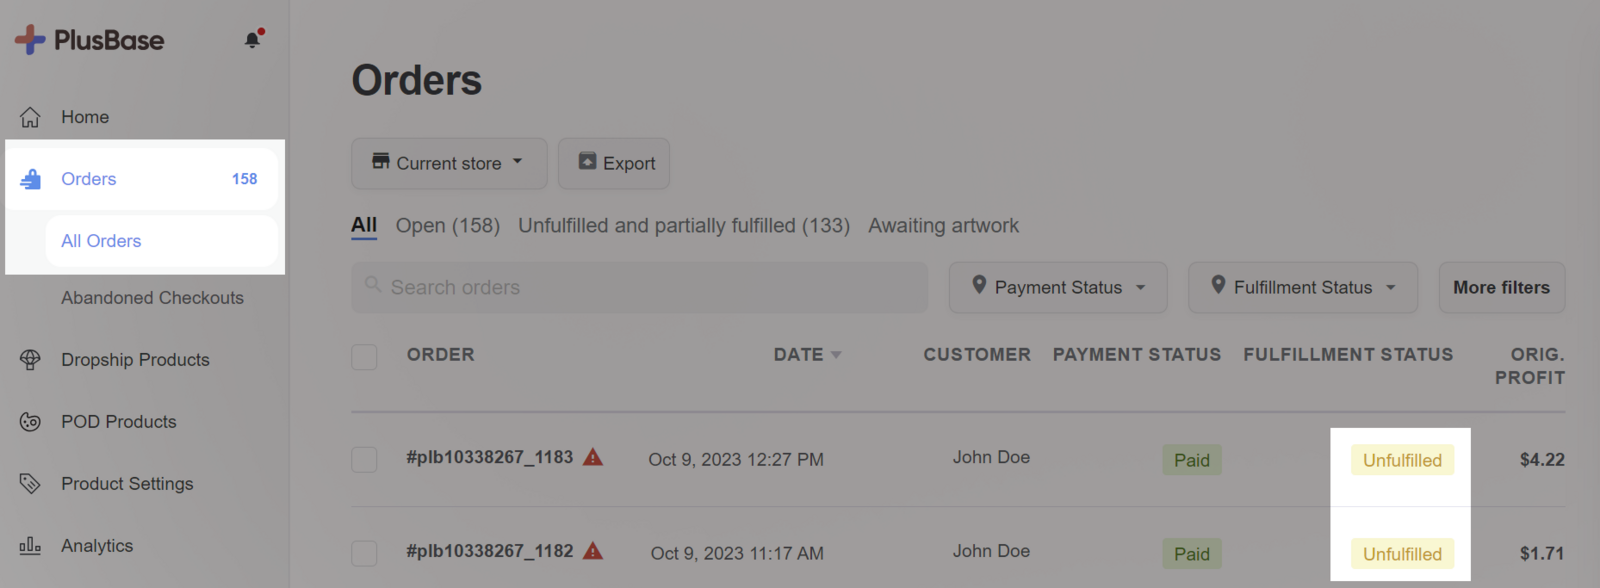Open the More filters button
This screenshot has height=588, width=1600.
[x=1501, y=287]
